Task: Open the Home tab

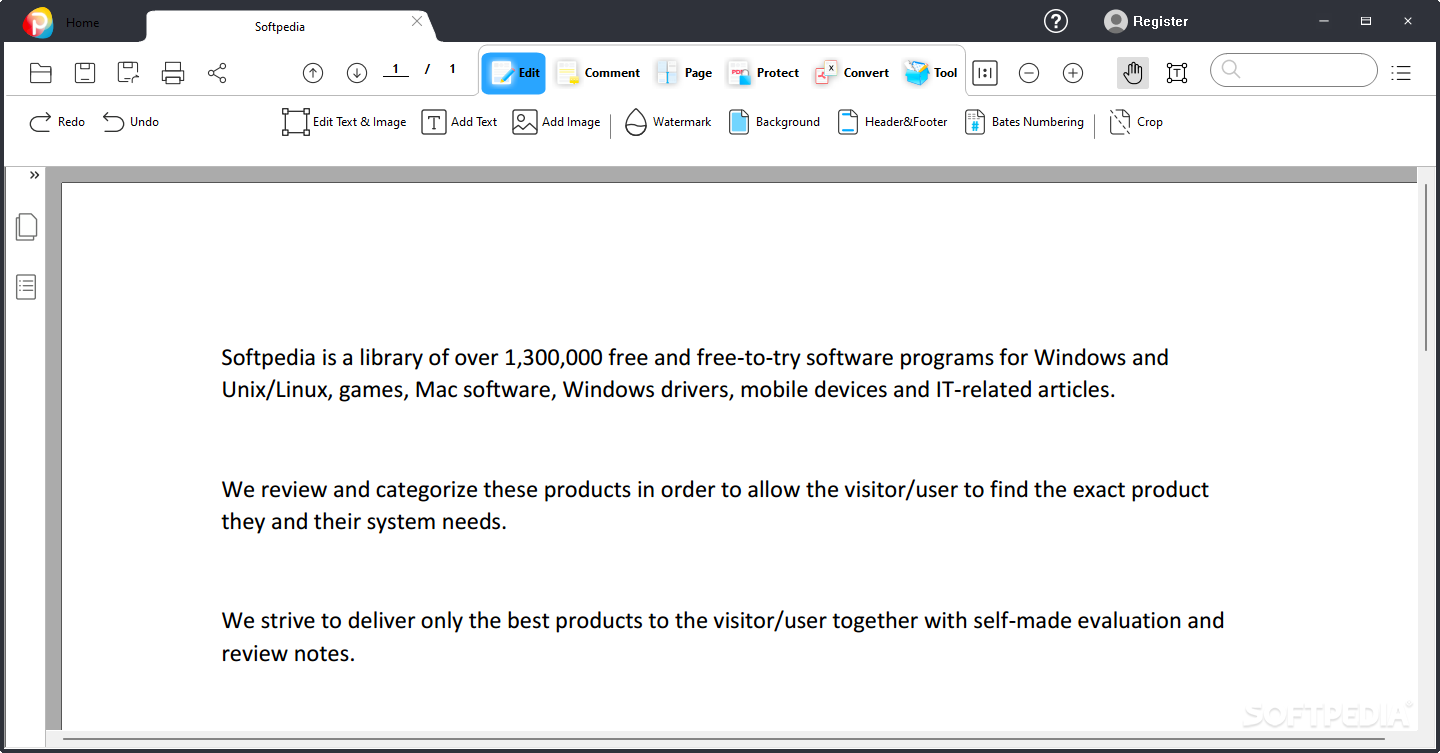Action: point(82,23)
